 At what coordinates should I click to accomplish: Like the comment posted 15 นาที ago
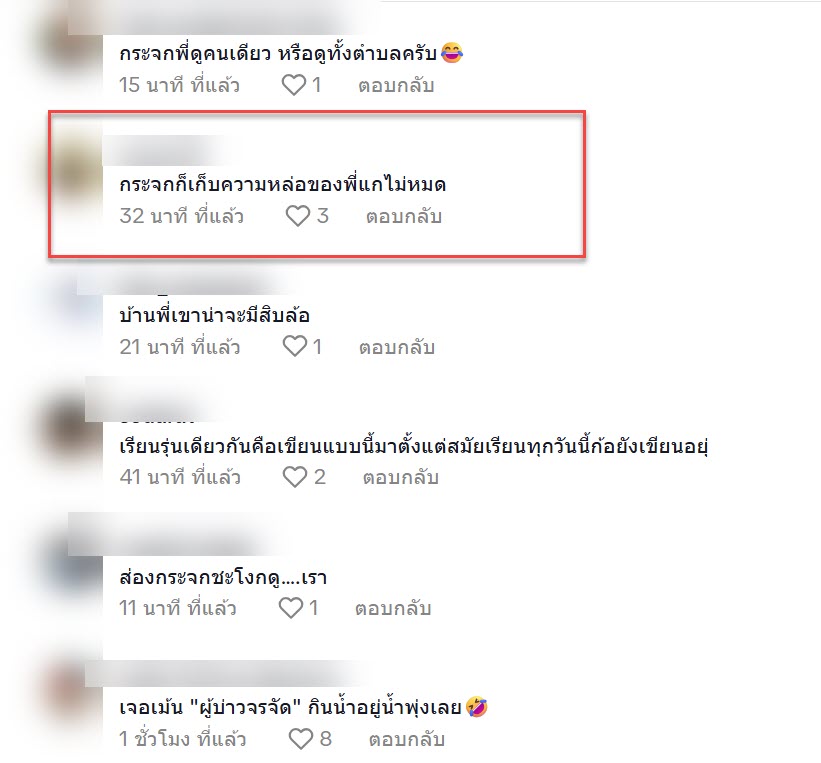point(294,85)
